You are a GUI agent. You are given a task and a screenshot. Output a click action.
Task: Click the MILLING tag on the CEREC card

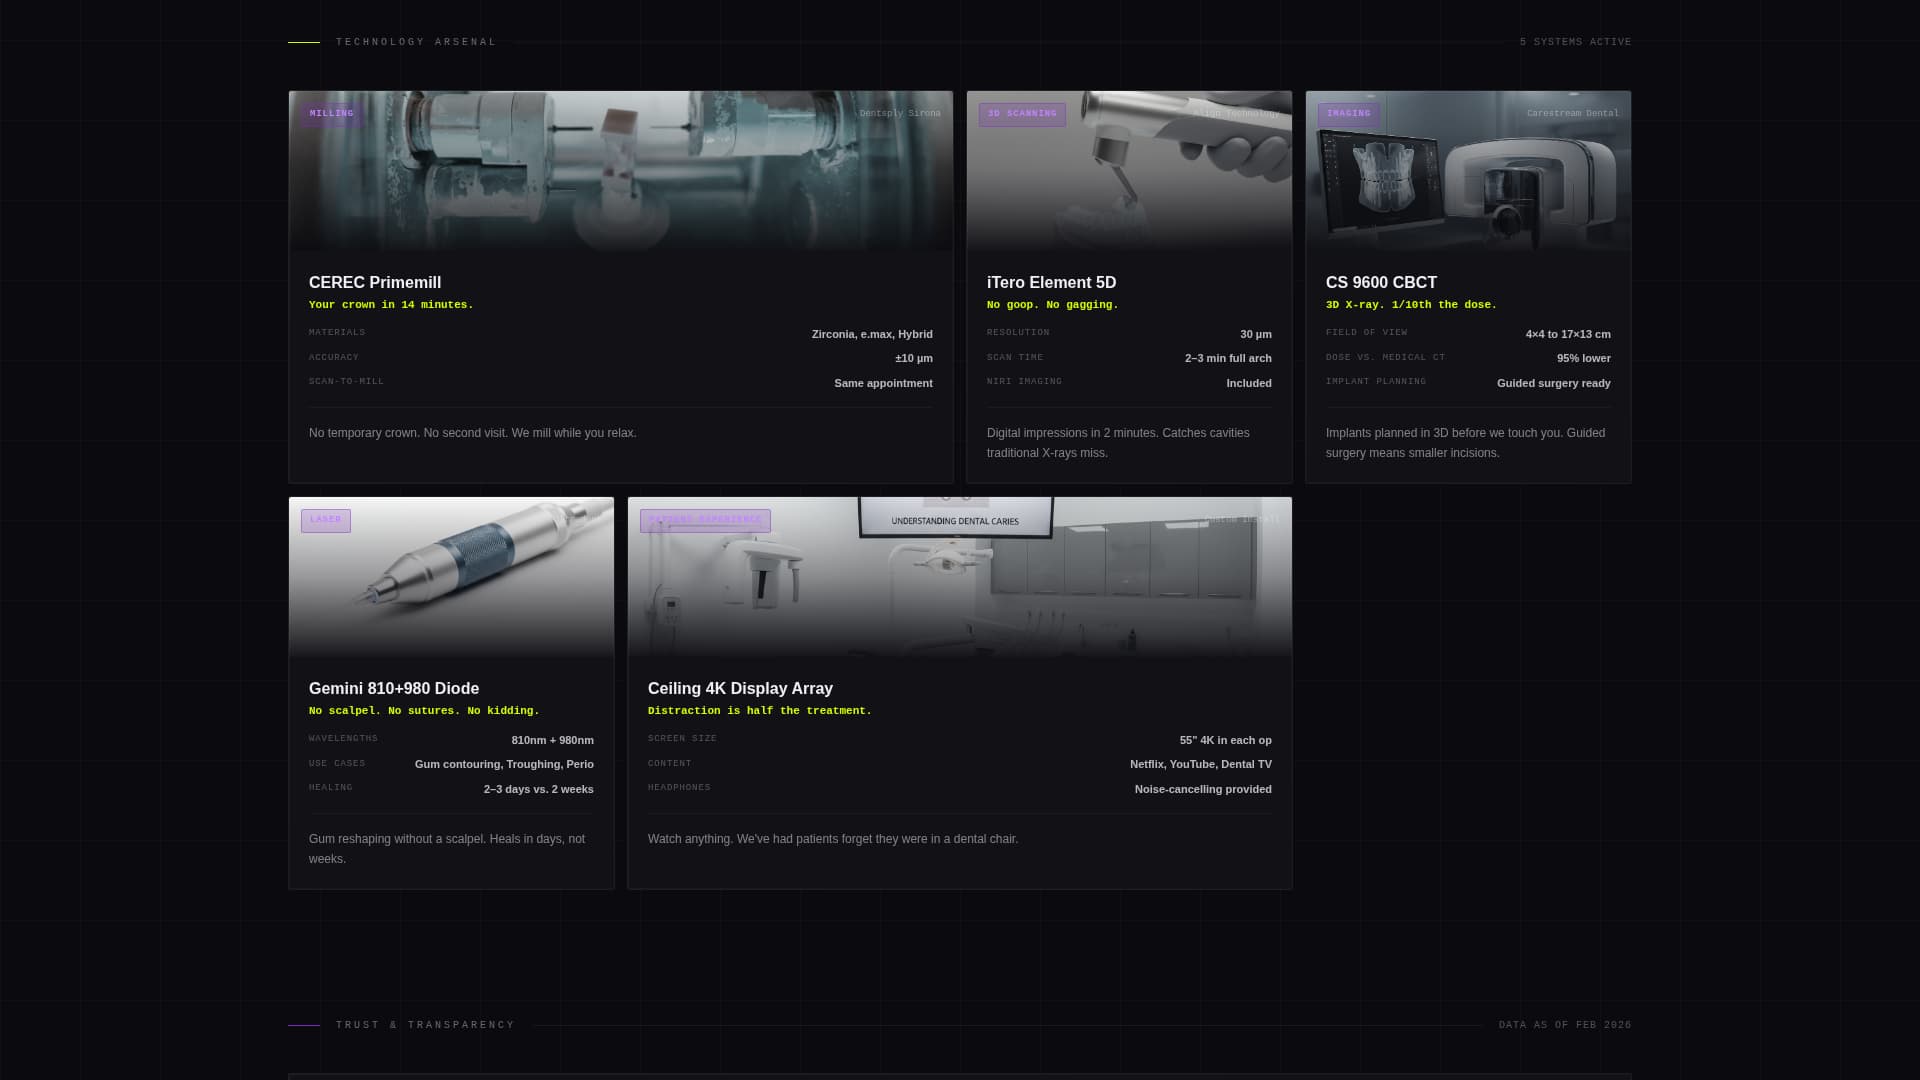[332, 114]
